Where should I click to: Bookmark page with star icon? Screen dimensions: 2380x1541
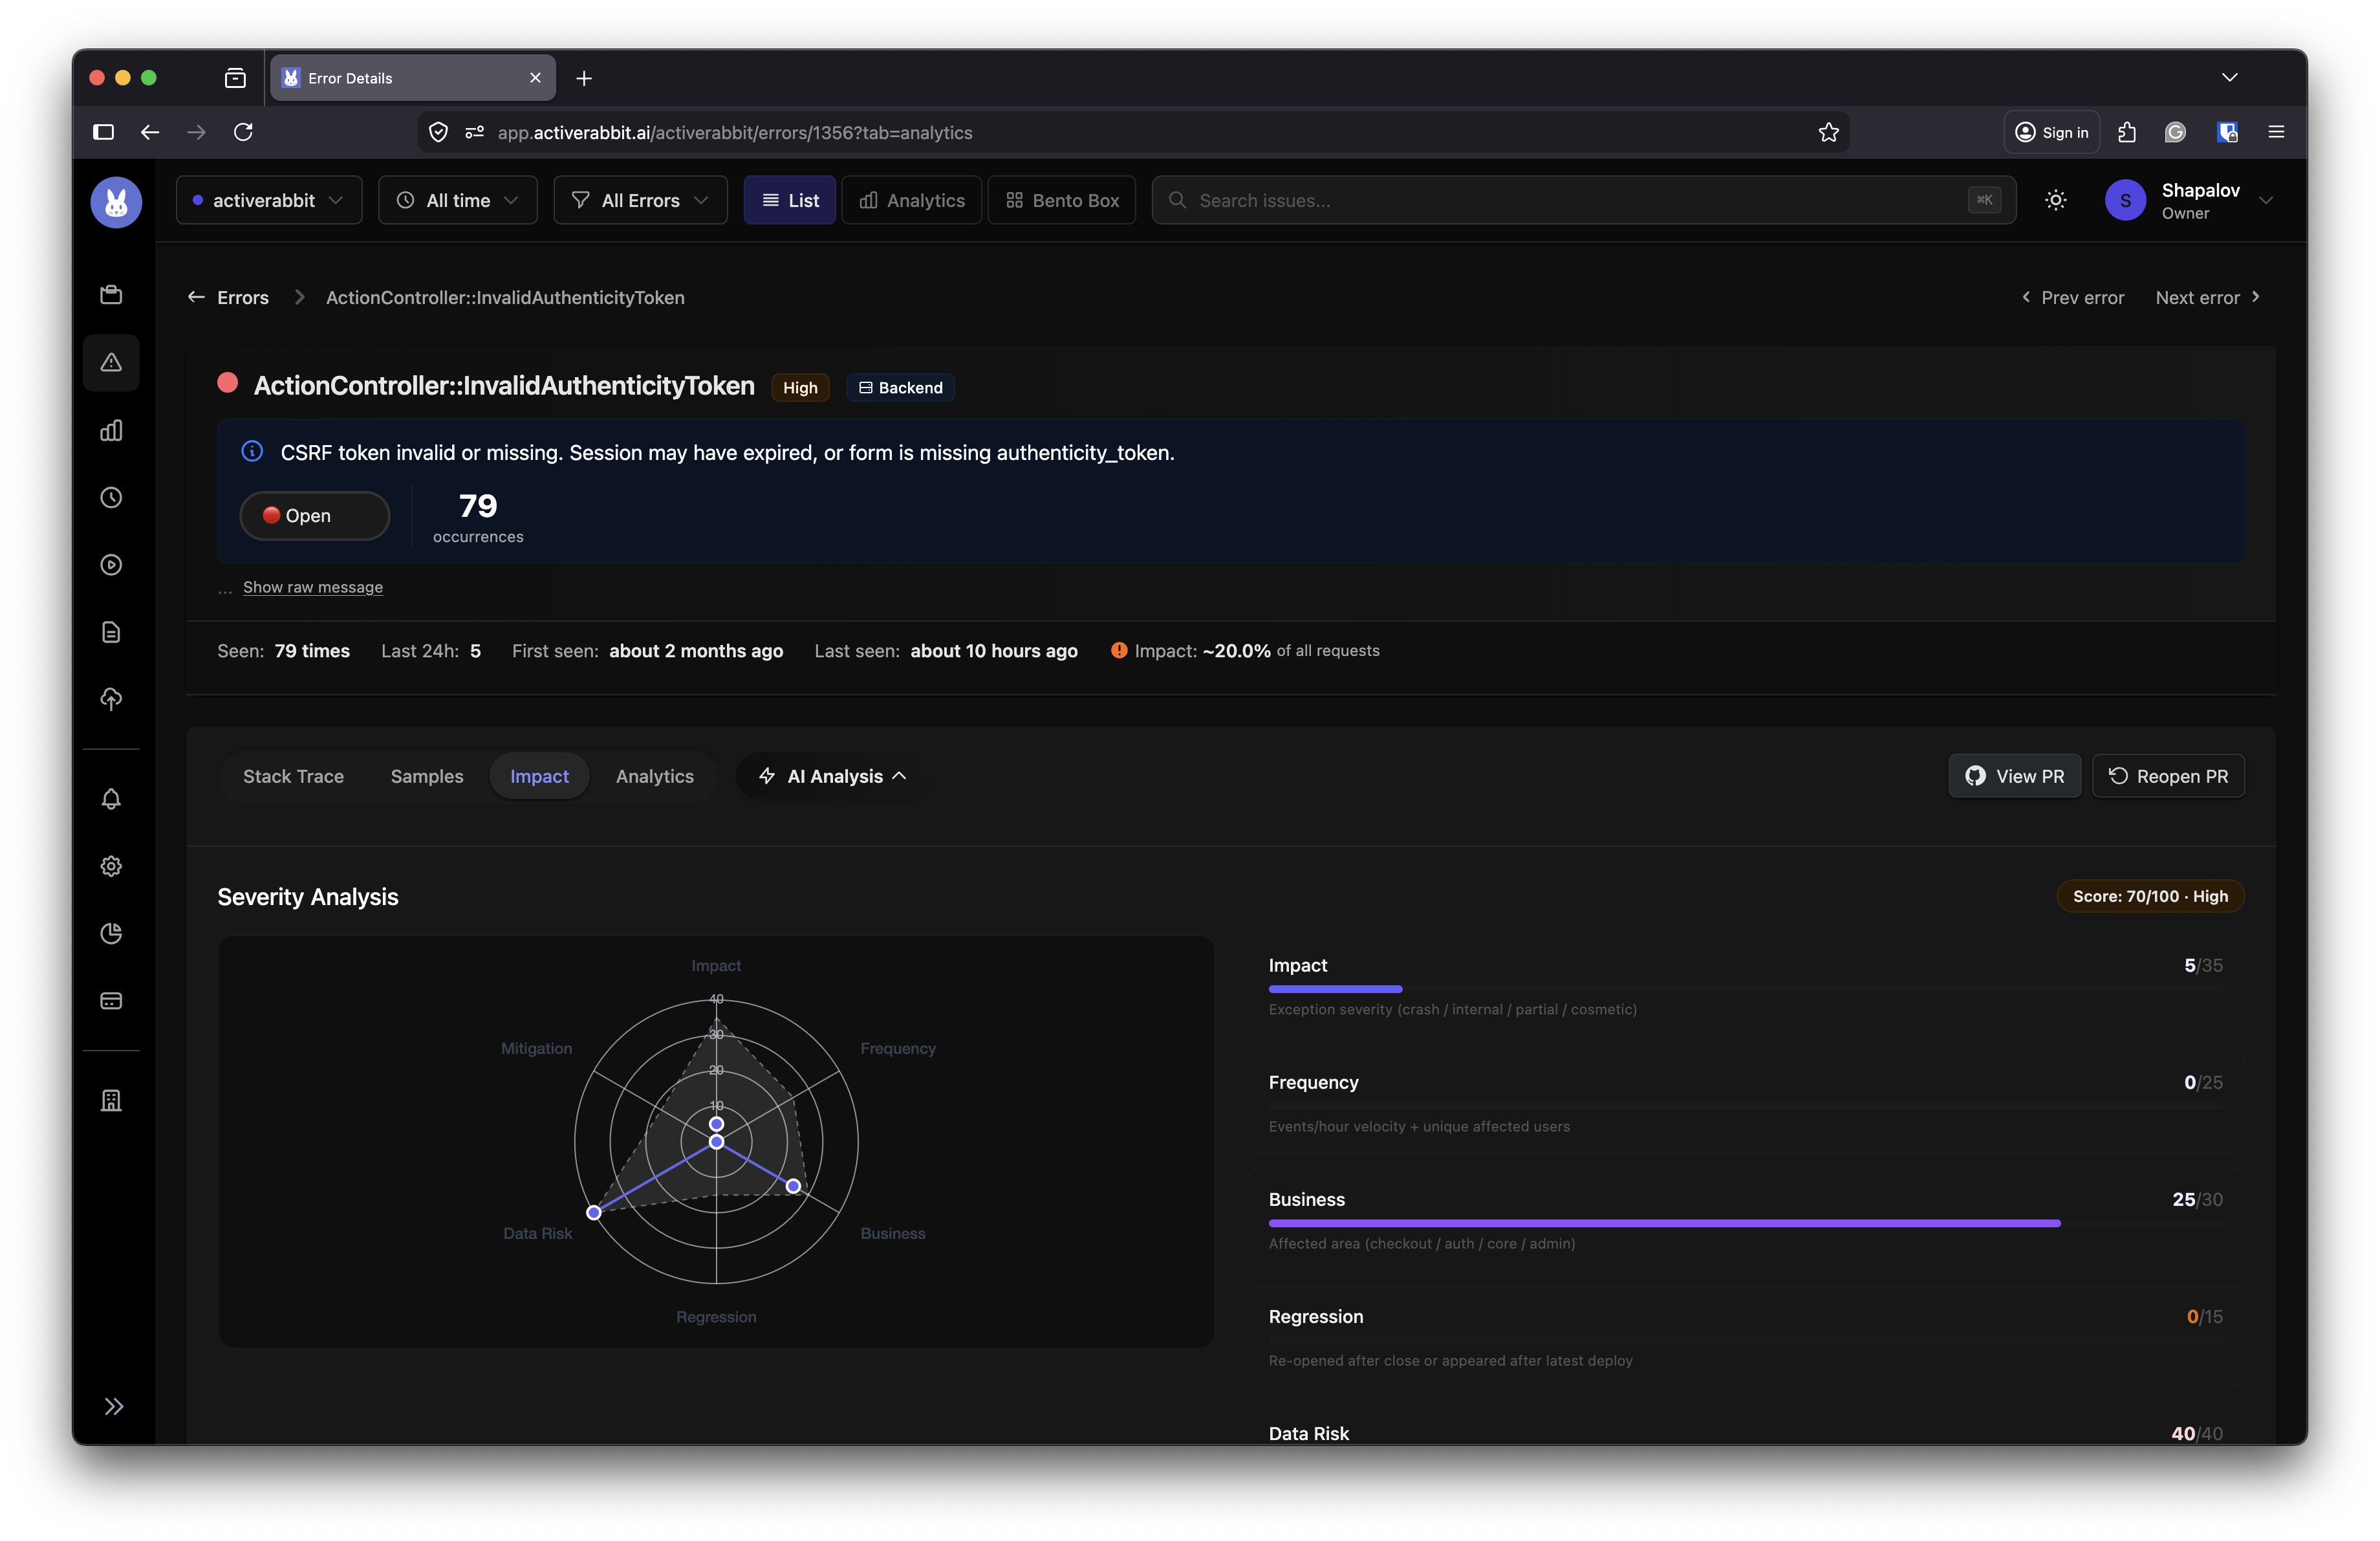[1828, 132]
